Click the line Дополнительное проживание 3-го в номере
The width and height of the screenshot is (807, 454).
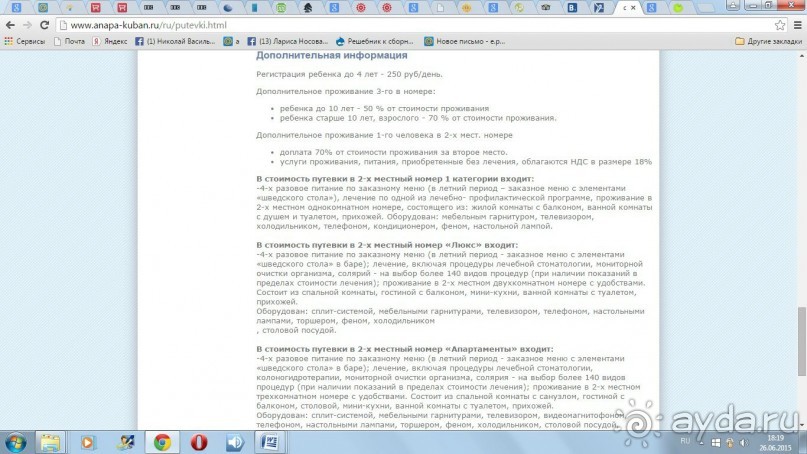coord(345,92)
